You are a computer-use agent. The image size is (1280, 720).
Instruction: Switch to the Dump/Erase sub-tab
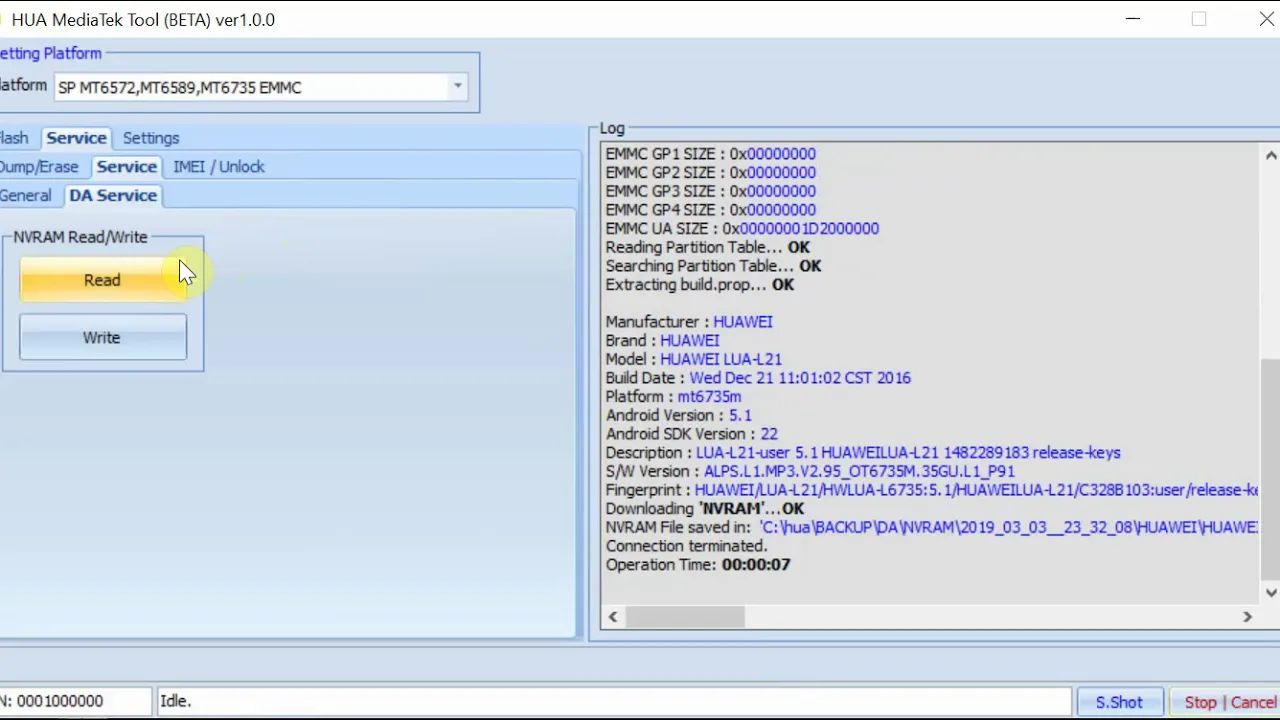[39, 167]
